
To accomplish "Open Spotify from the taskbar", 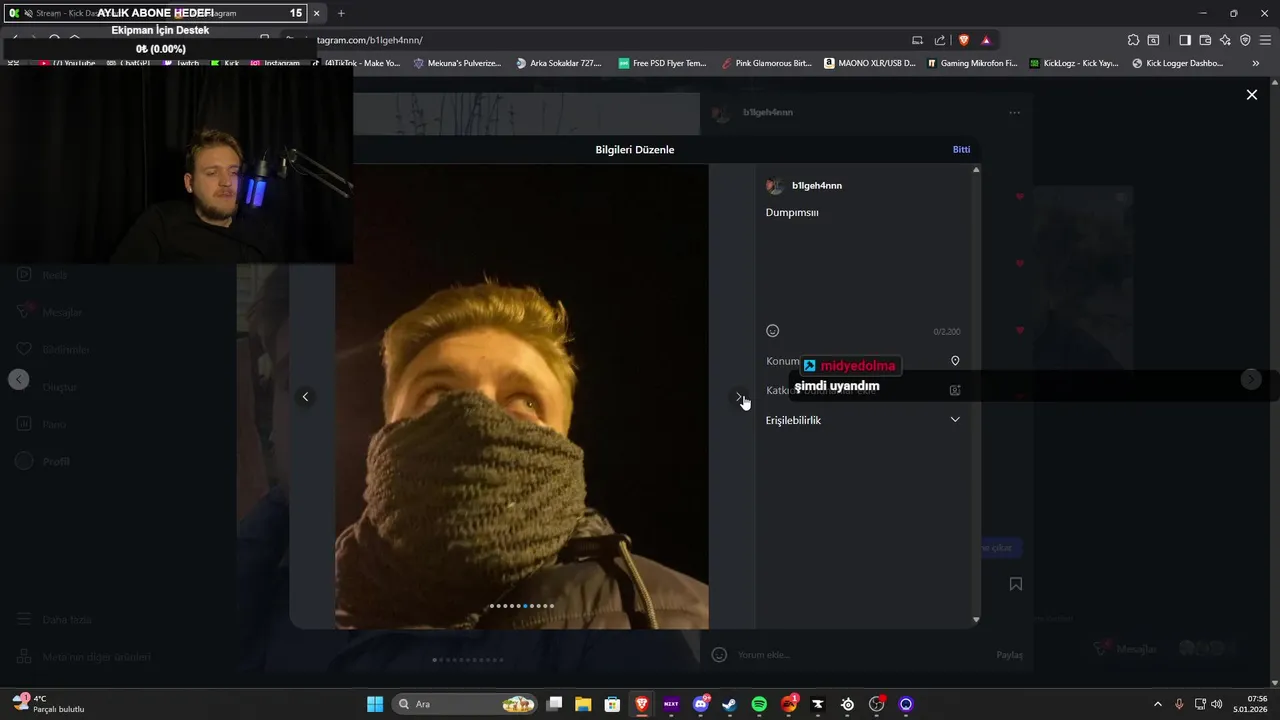I will pos(759,704).
